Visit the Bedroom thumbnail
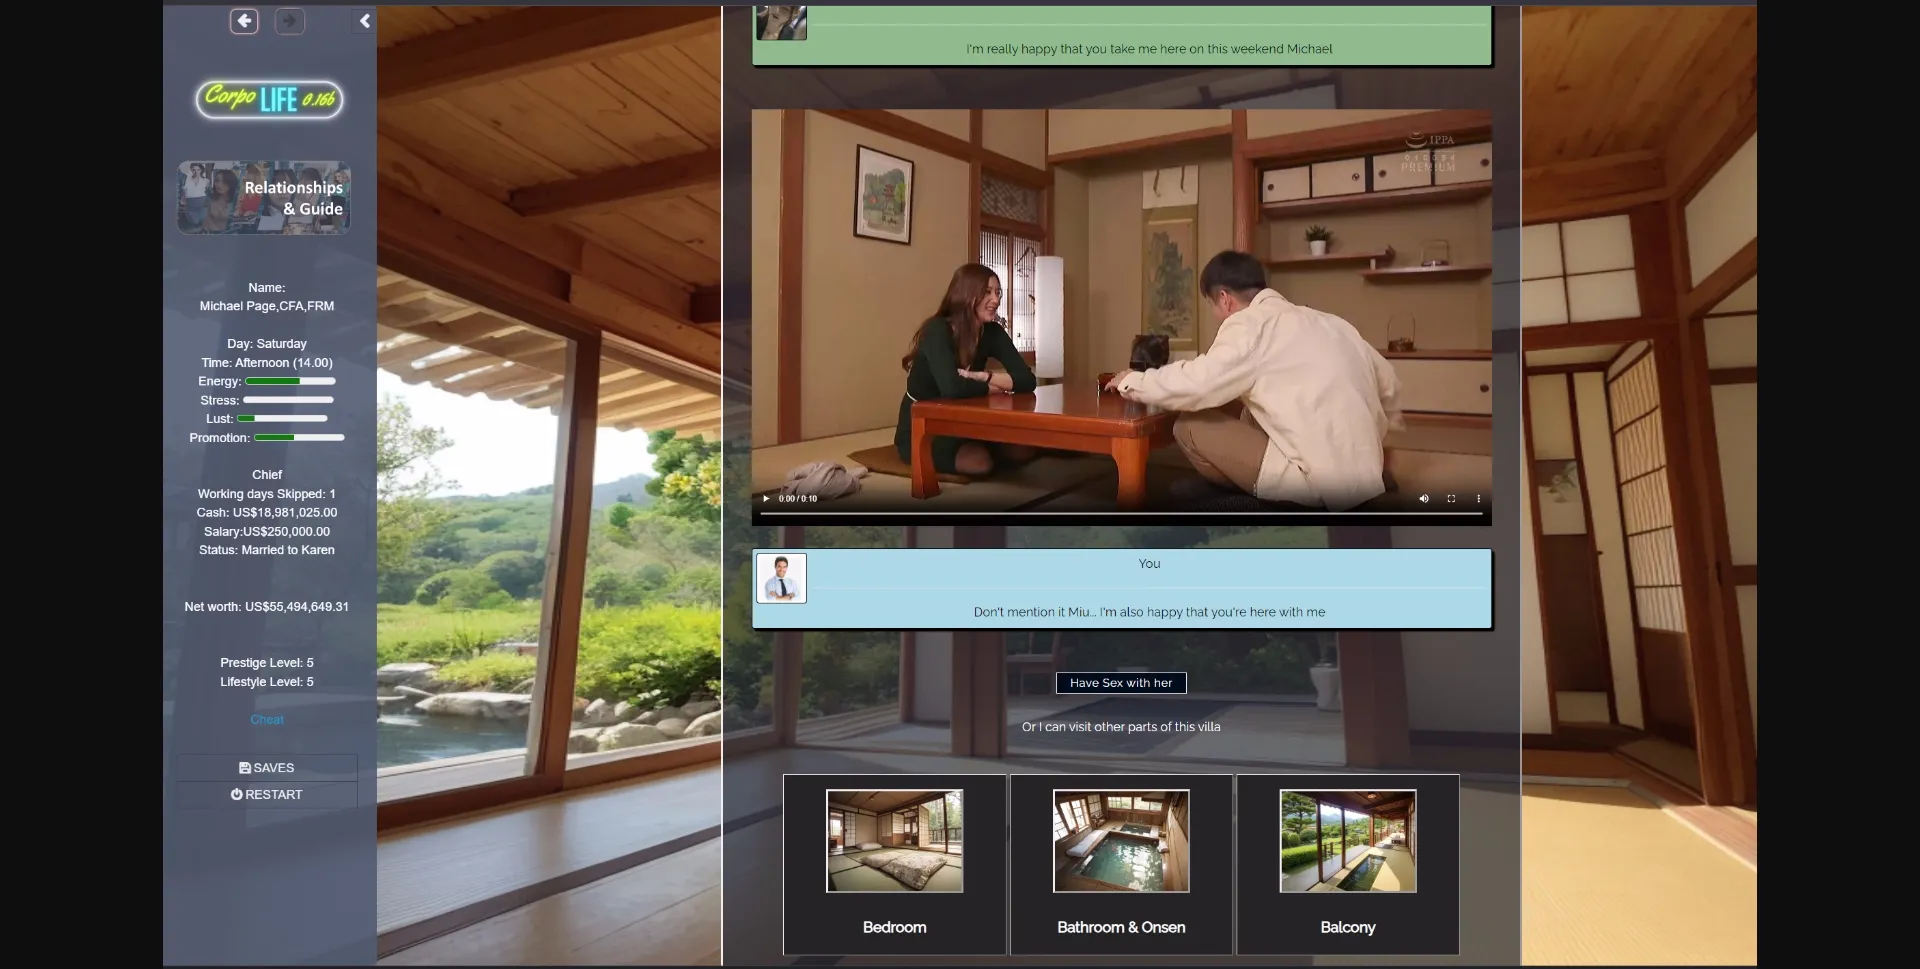Screen dimensions: 1920x969 (x=894, y=842)
